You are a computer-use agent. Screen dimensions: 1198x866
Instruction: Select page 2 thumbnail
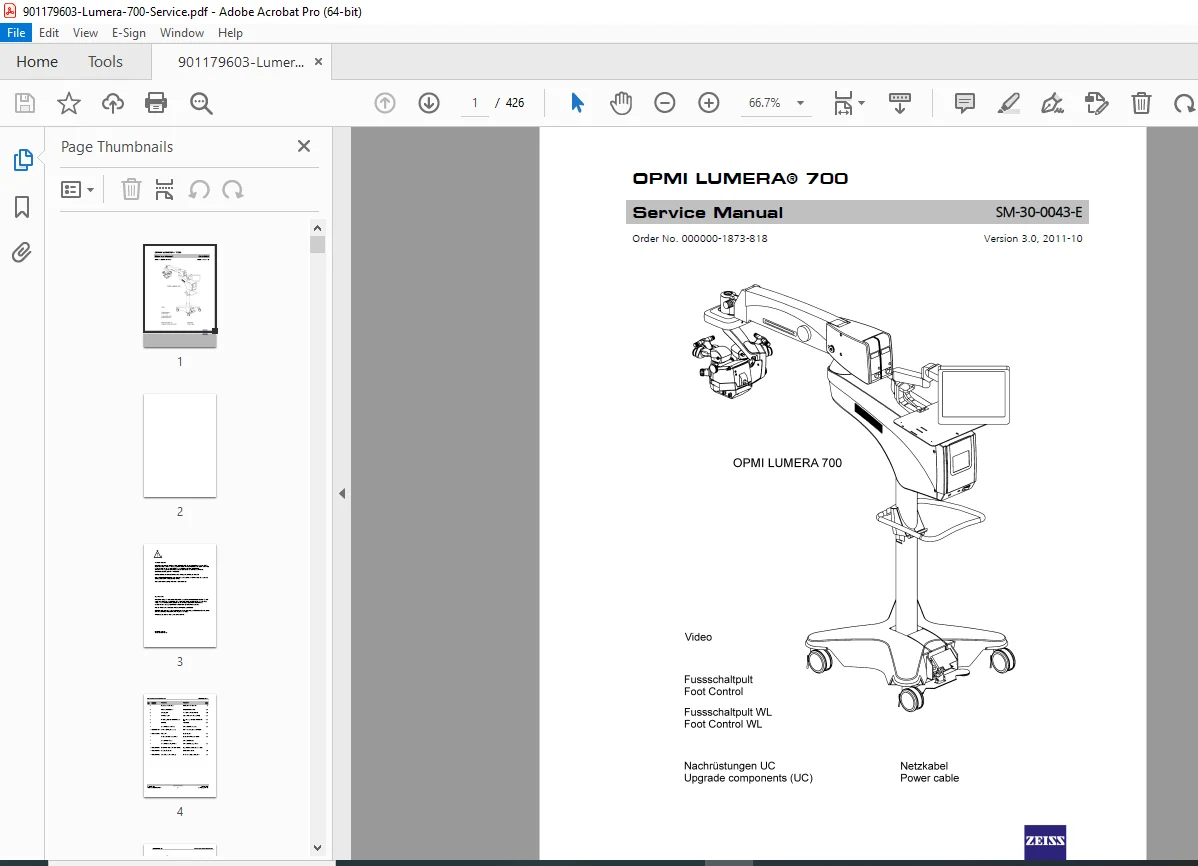coord(180,446)
